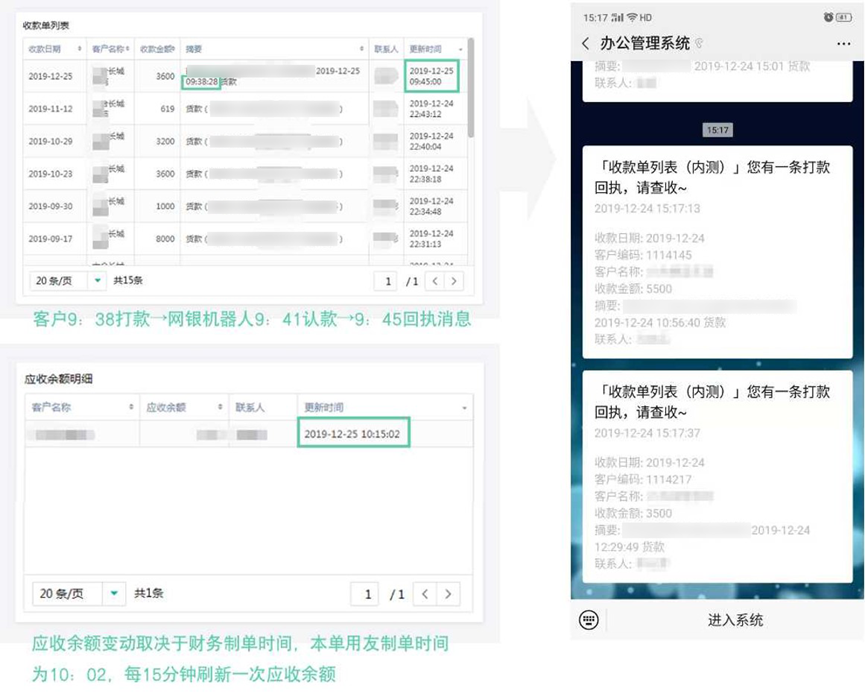Sort 收款单列表 by 收款日期 column
865x694 pixels.
click(79, 49)
